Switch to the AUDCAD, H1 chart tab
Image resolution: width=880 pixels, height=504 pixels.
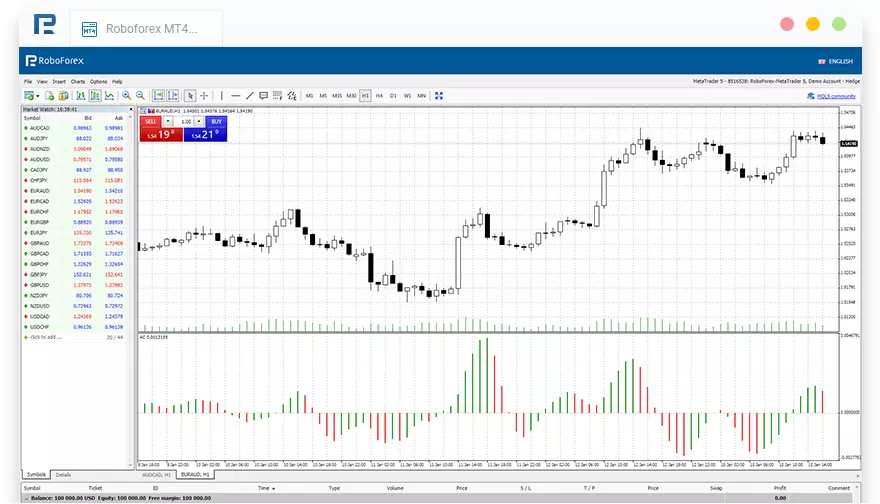[x=157, y=474]
